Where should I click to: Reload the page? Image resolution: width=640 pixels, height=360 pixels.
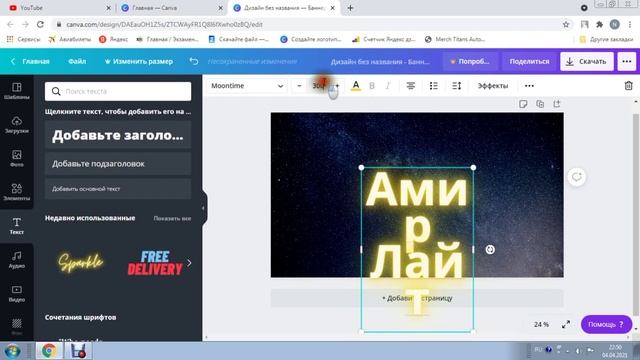(x=40, y=24)
